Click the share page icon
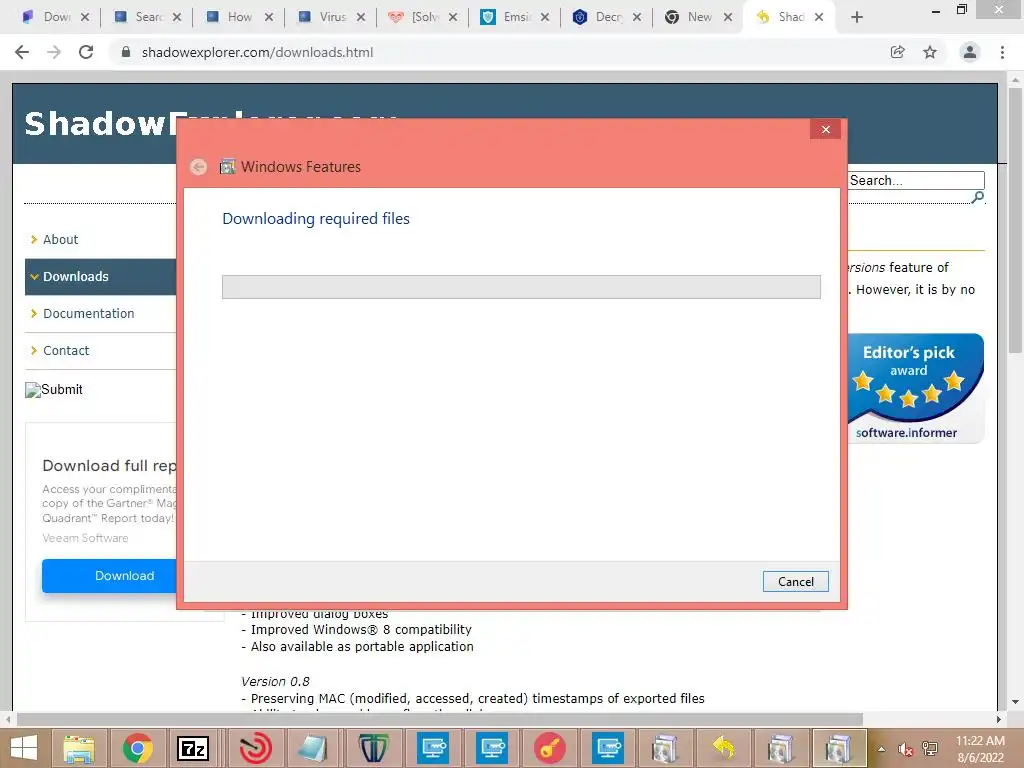Screen dimensions: 1024x768 (x=897, y=52)
